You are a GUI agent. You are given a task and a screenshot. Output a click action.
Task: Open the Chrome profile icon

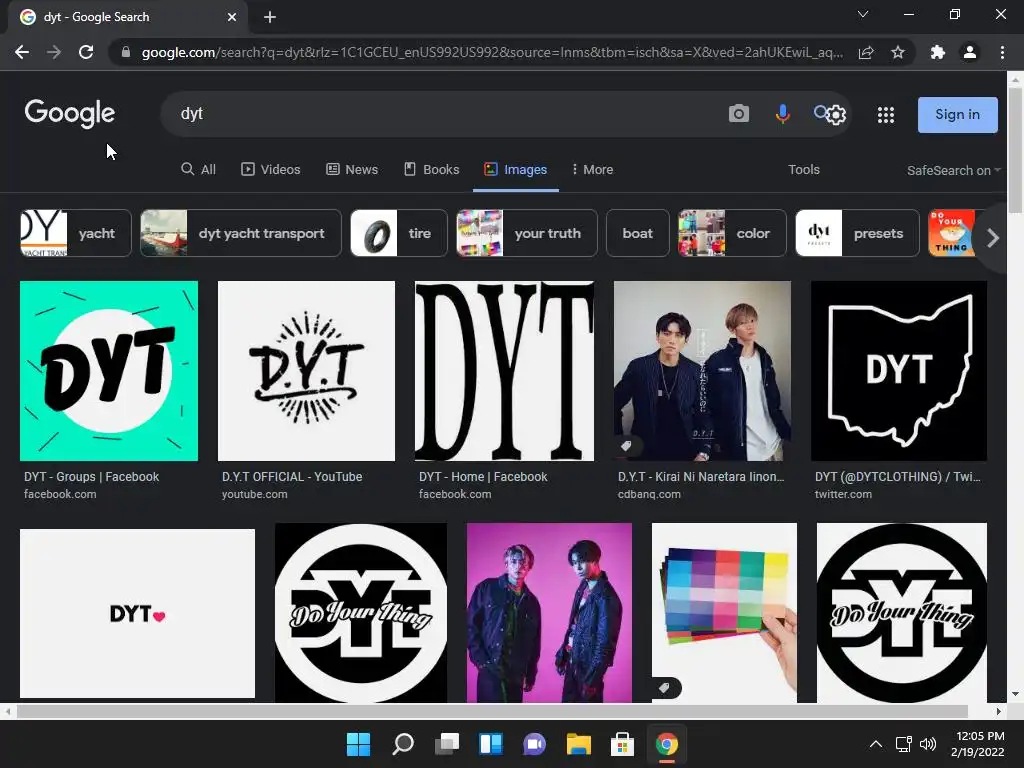click(970, 52)
